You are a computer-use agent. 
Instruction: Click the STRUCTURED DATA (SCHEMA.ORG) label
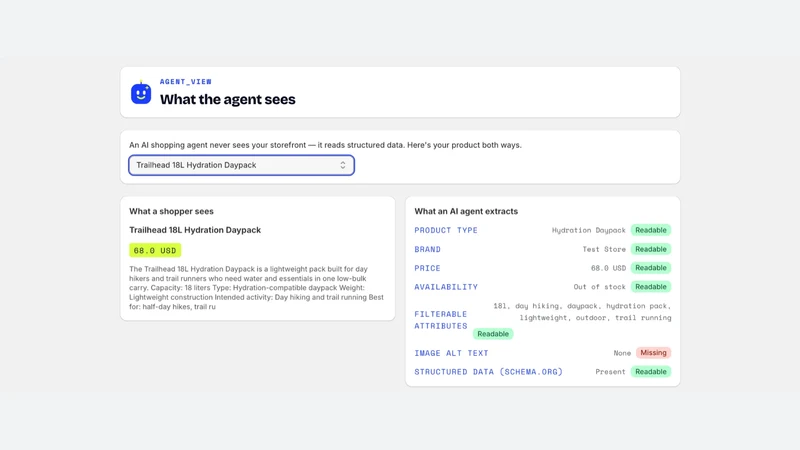point(488,371)
